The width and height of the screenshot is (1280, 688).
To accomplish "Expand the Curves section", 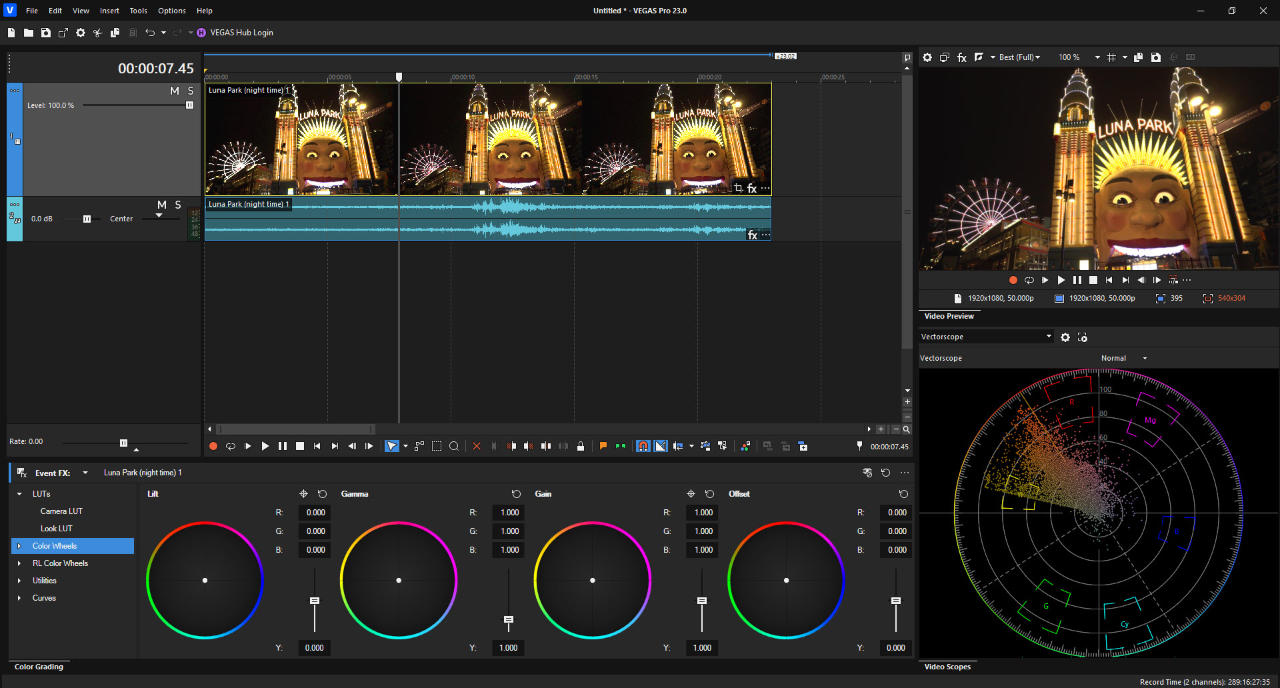I will [19, 598].
